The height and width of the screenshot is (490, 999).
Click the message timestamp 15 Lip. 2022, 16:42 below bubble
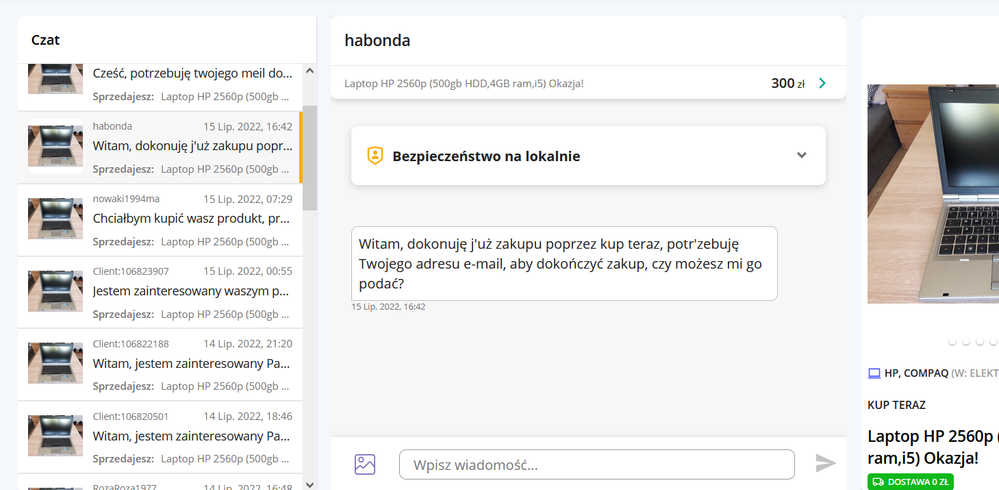click(x=388, y=306)
